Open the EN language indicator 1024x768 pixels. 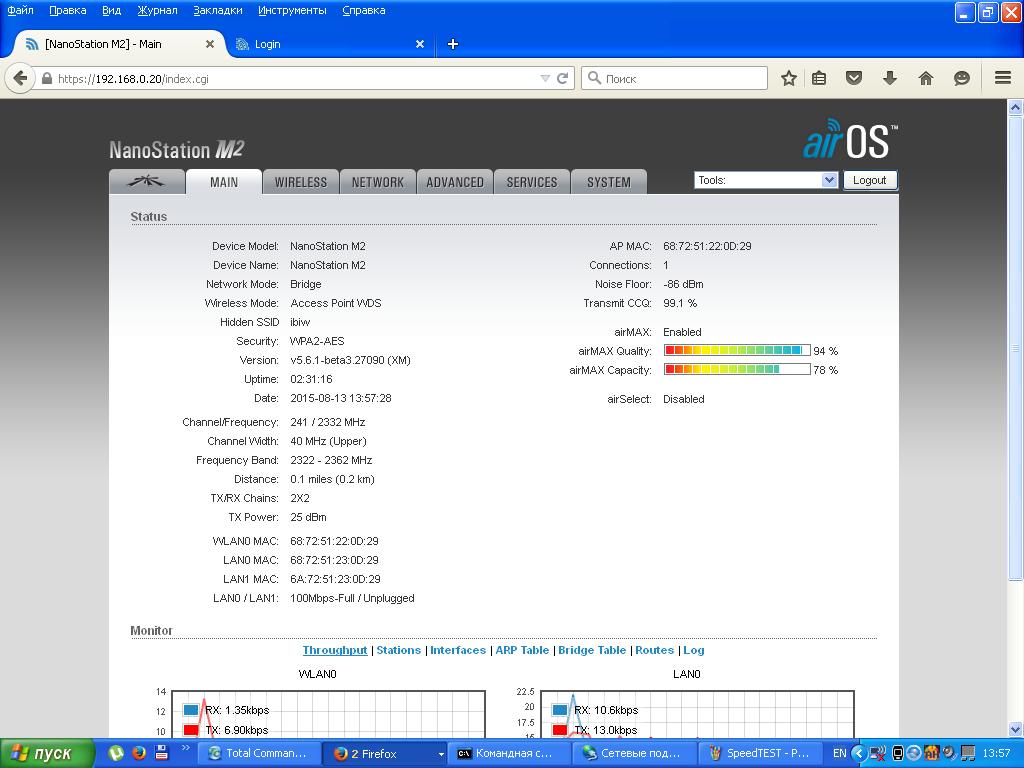[x=840, y=754]
